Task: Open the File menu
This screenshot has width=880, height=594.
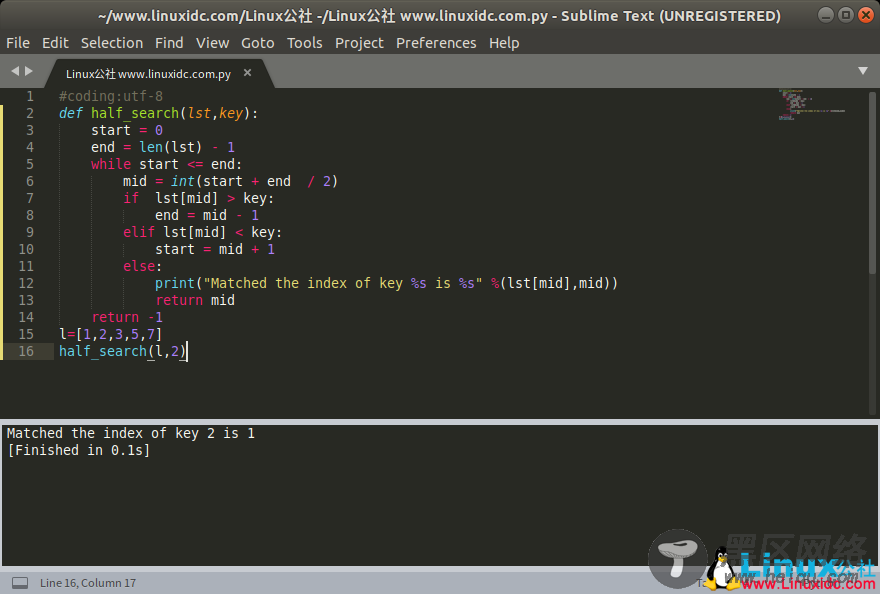Action: 18,43
